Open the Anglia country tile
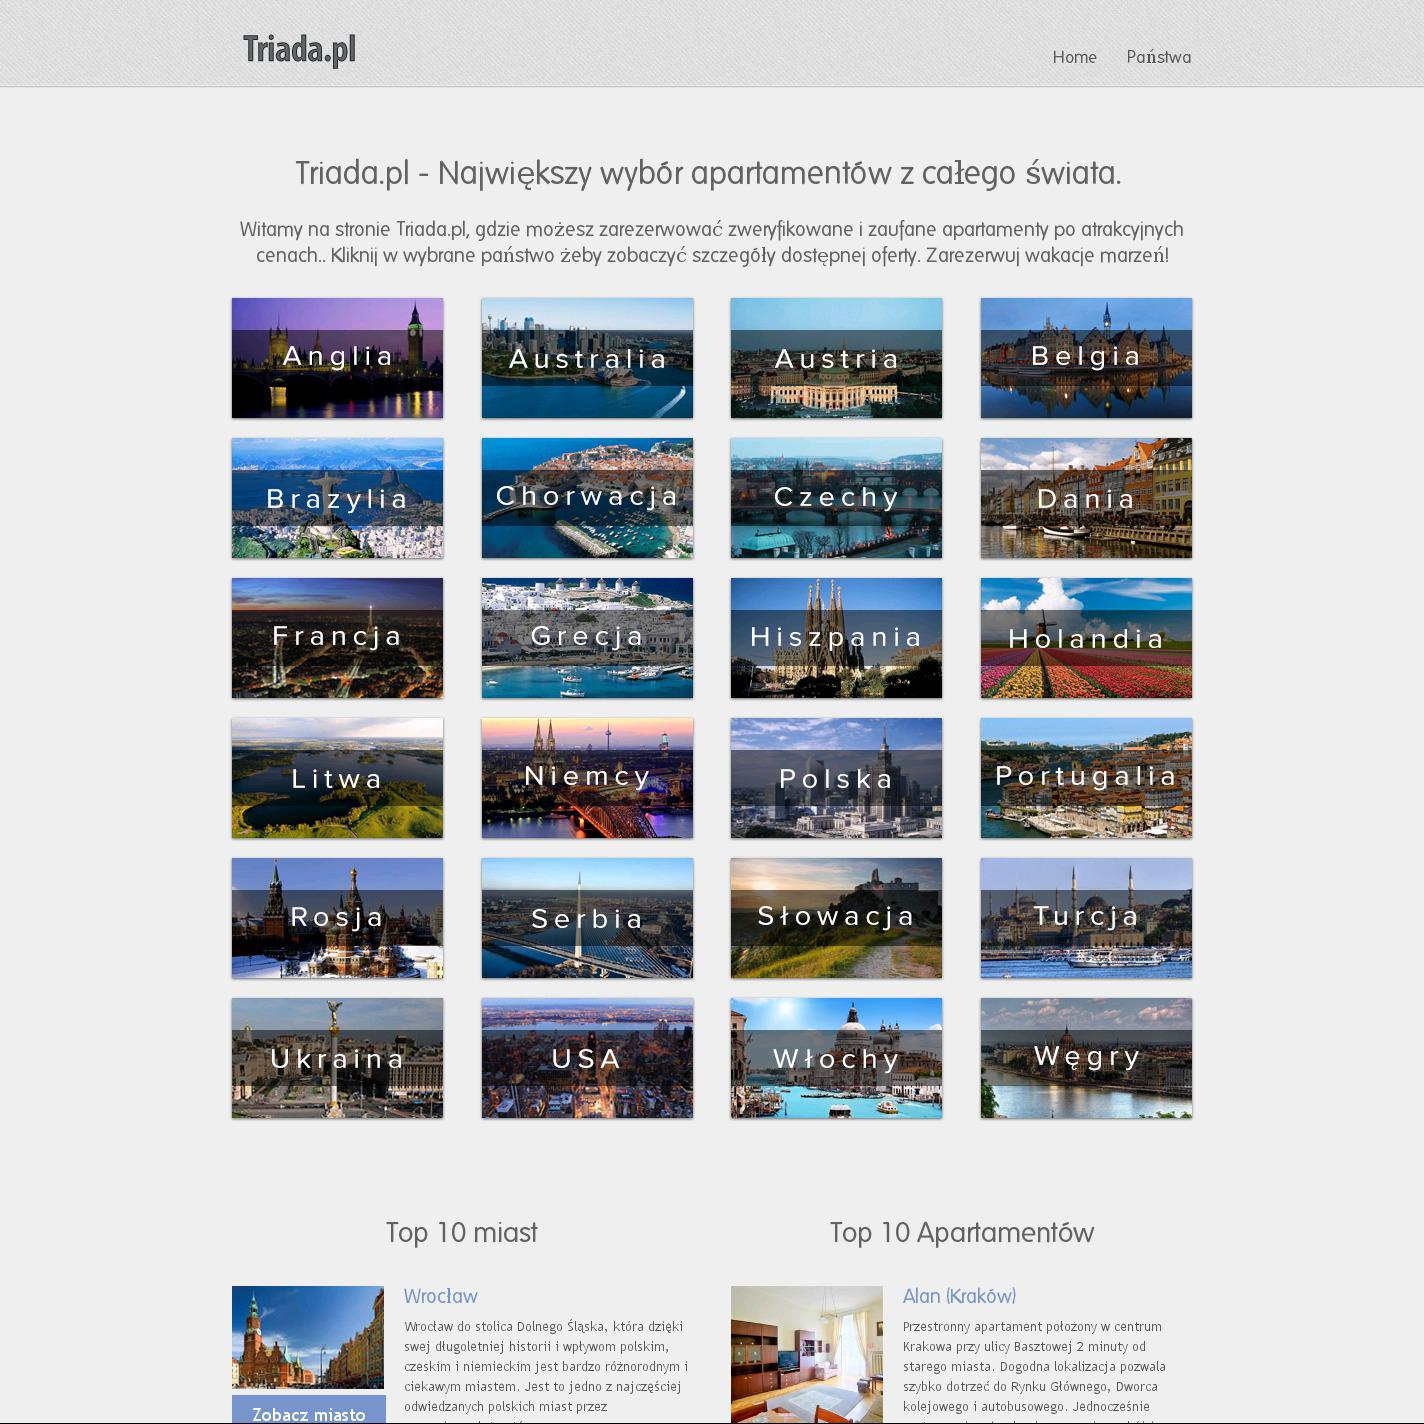 pos(337,358)
